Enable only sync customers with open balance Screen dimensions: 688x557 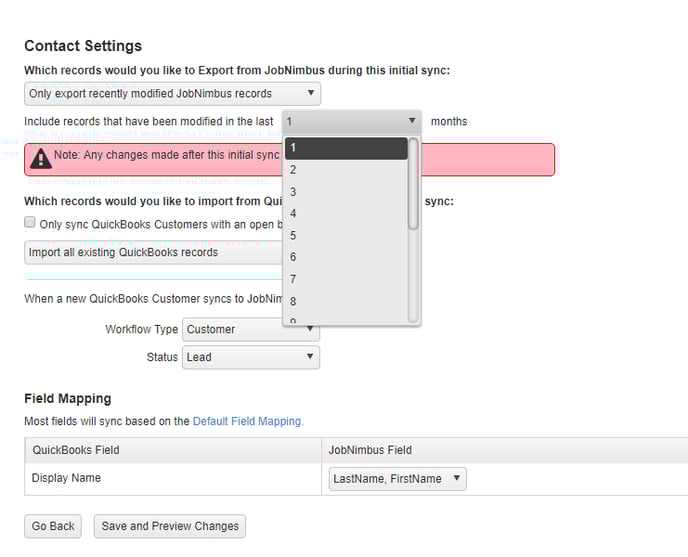click(x=30, y=222)
